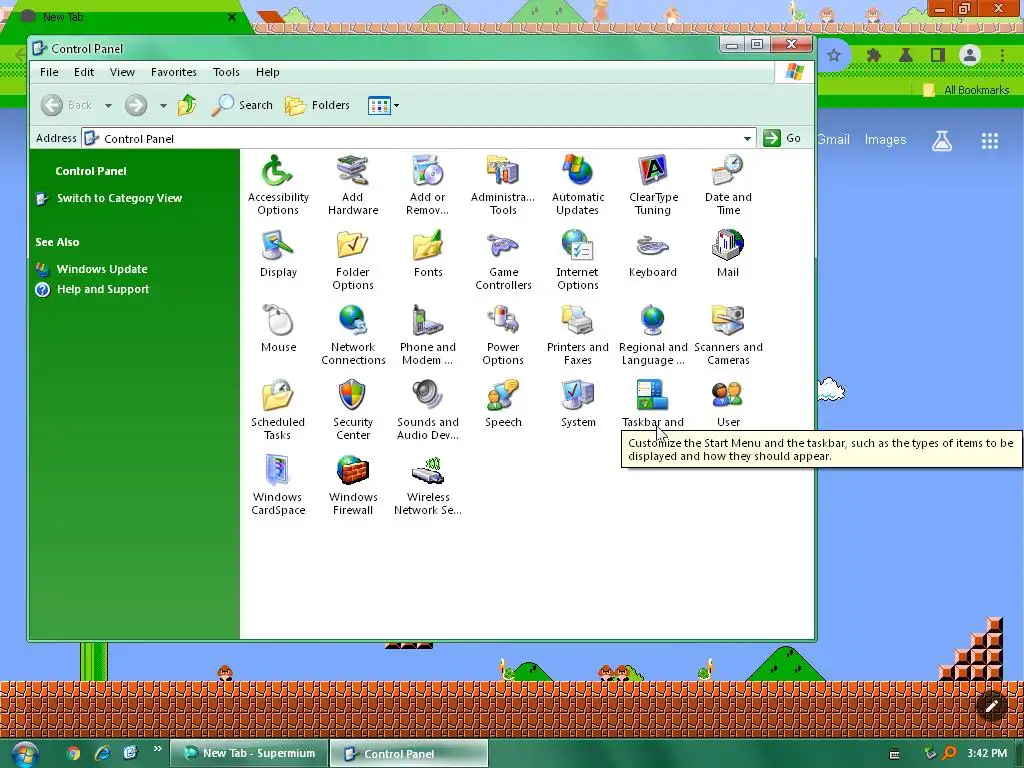Viewport: 1024px width, 768px height.
Task: Click the Windows Start orb
Action: [x=24, y=754]
